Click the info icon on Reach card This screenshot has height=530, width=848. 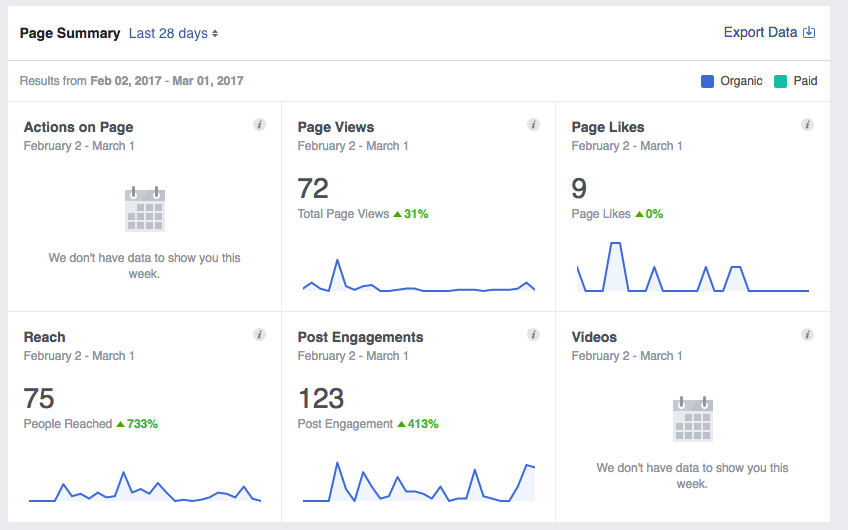[259, 335]
